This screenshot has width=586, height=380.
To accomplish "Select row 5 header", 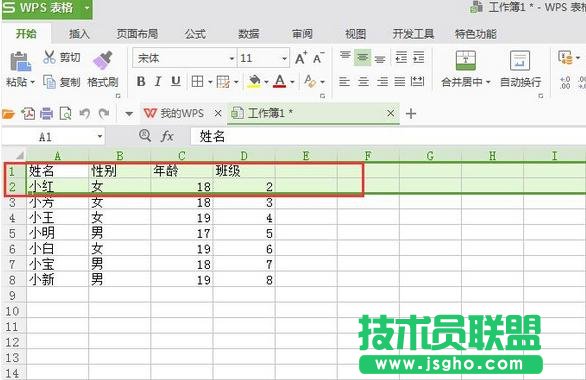I will (13, 234).
